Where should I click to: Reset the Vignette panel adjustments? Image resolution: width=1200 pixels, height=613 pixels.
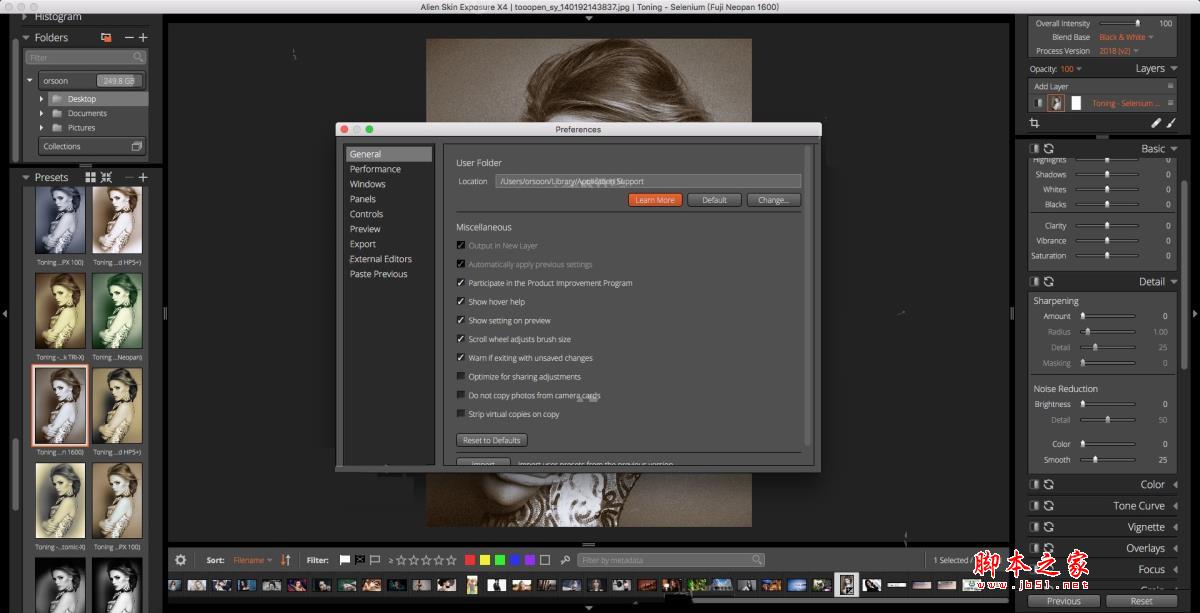click(x=1049, y=527)
